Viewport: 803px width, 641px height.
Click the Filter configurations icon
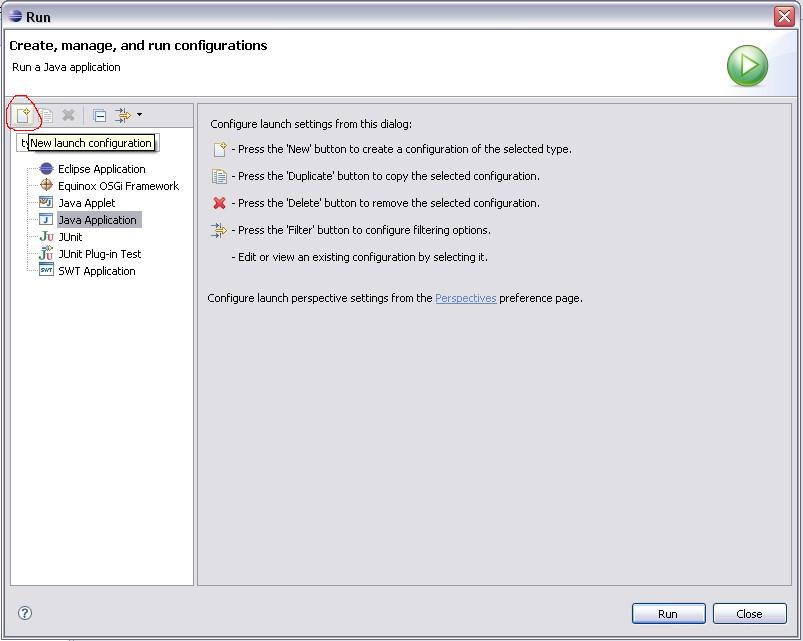[x=123, y=115]
